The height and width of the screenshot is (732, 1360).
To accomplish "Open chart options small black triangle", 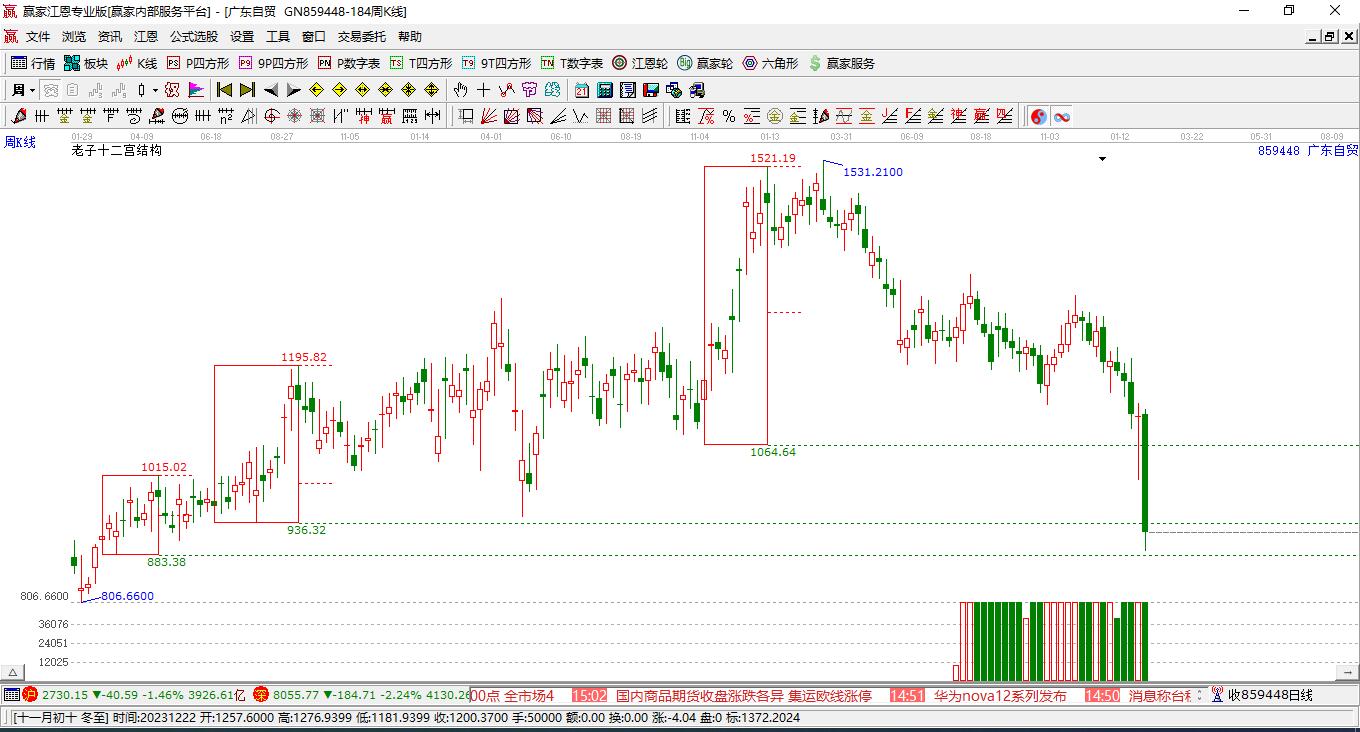I will pyautogui.click(x=1103, y=158).
